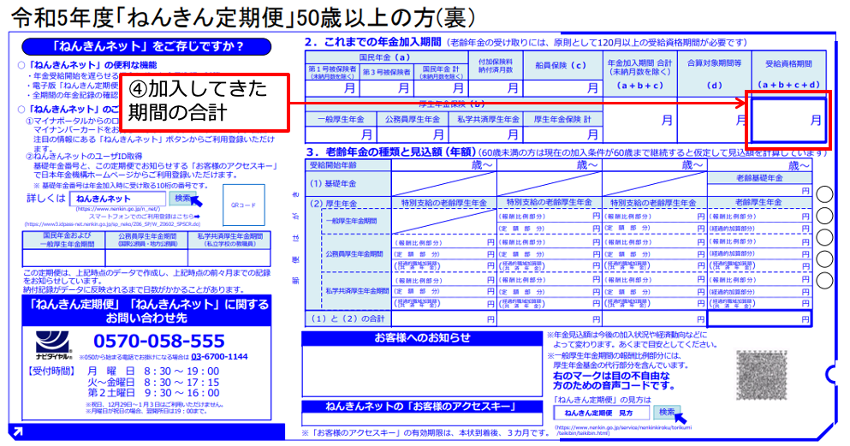850x446 pixels.
Task: Click the ねんきん定期便 見方 keyword box
Action: 601,413
